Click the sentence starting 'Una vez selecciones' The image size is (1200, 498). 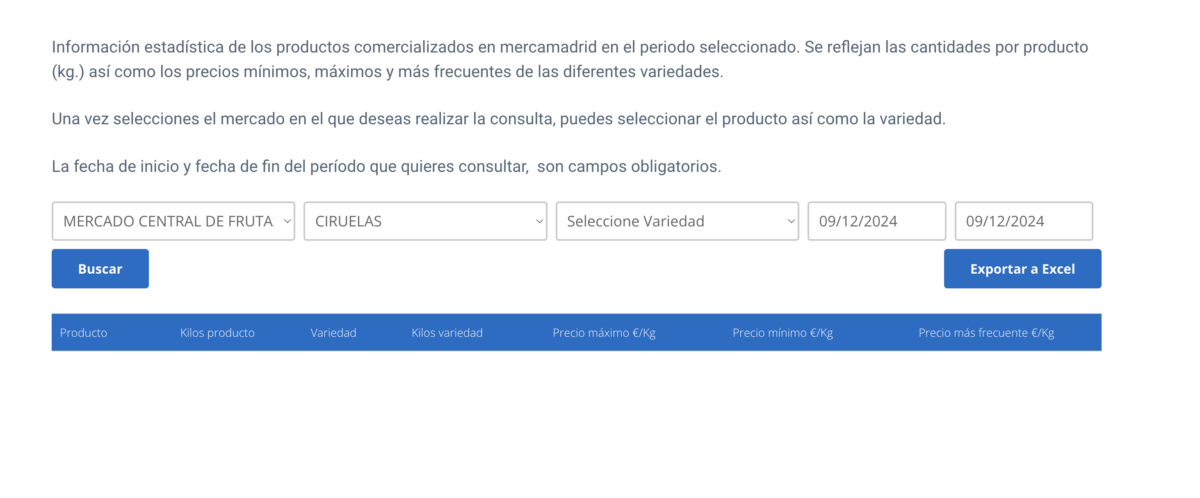coord(498,119)
